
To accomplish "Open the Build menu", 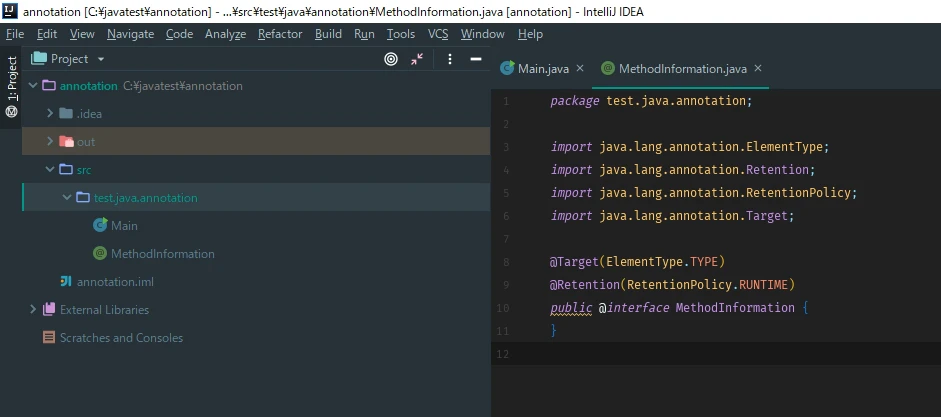I will coord(328,34).
